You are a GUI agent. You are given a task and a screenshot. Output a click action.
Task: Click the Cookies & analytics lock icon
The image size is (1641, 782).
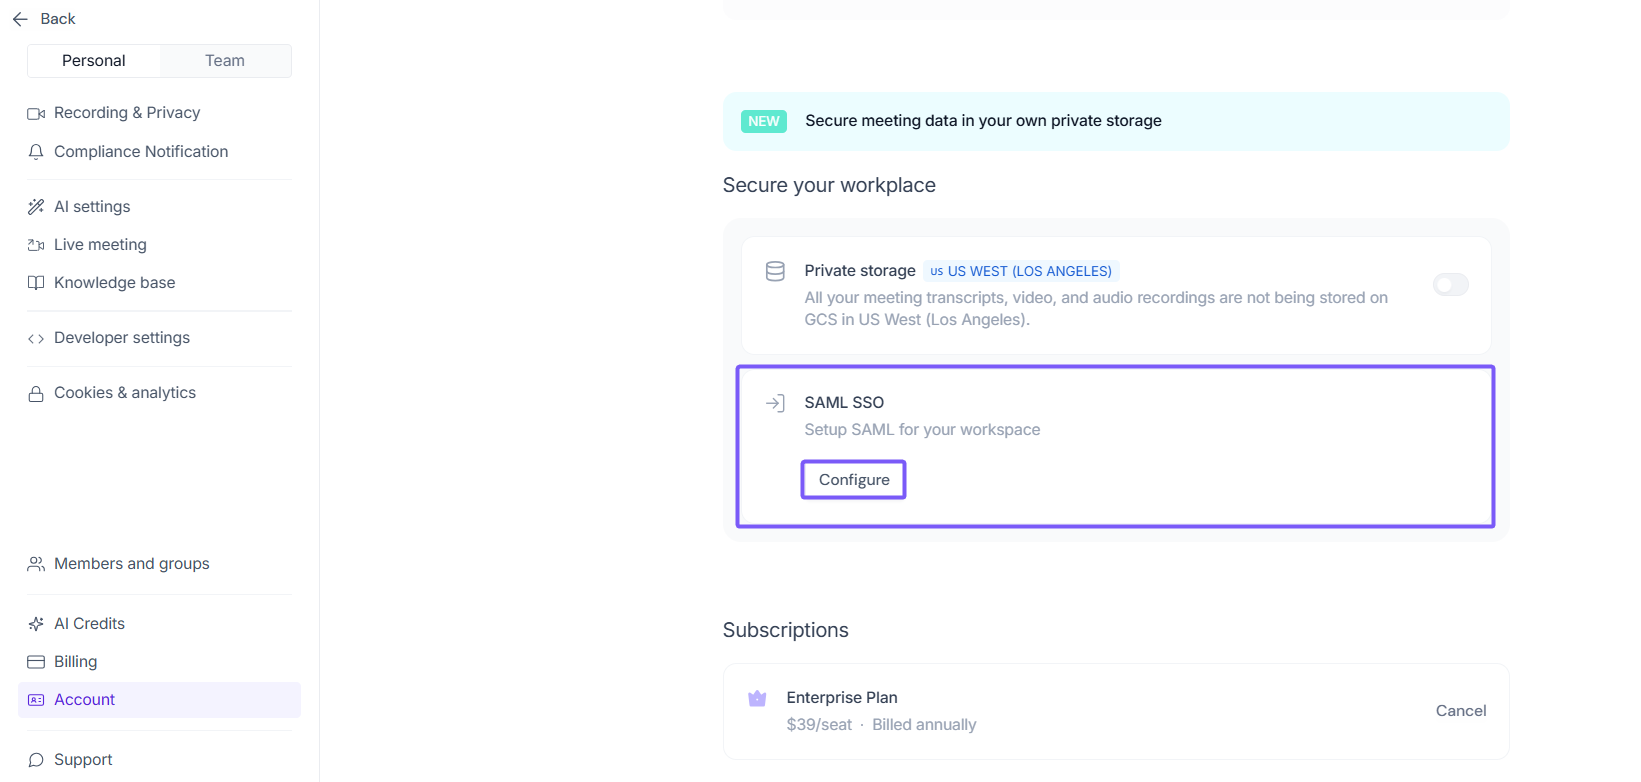[36, 394]
